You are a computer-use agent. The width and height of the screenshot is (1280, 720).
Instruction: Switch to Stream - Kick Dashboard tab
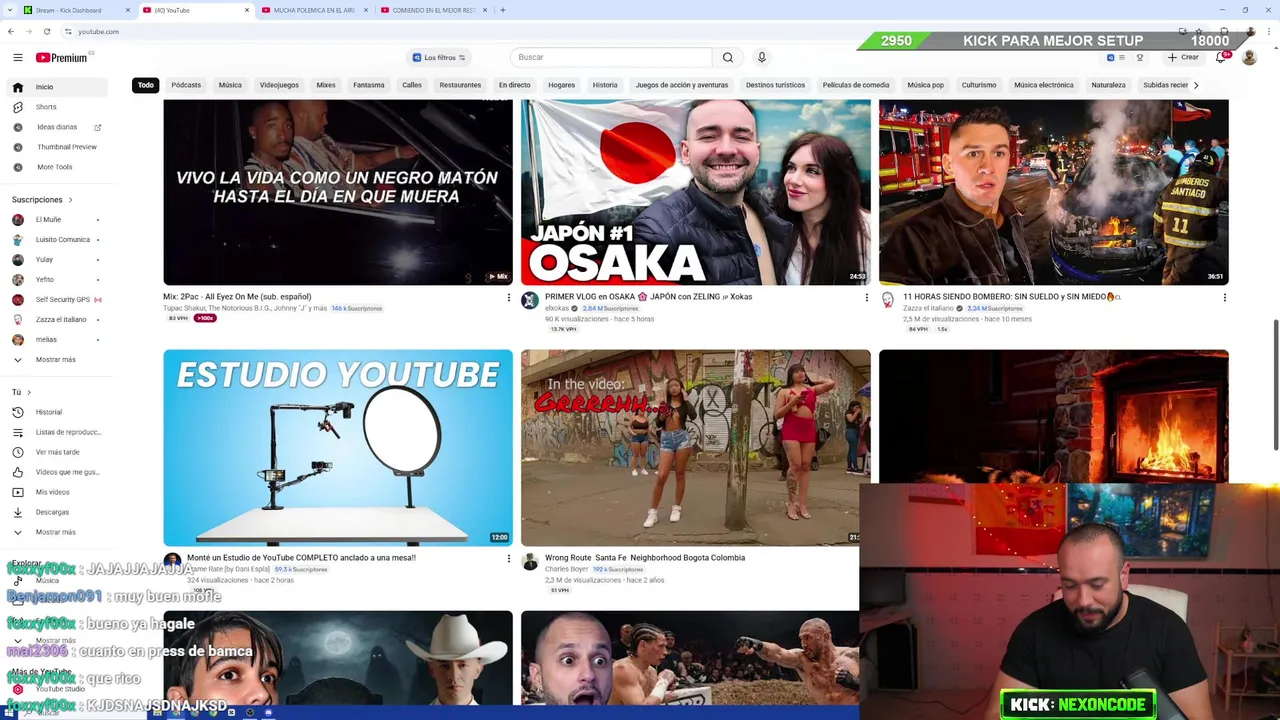click(76, 10)
